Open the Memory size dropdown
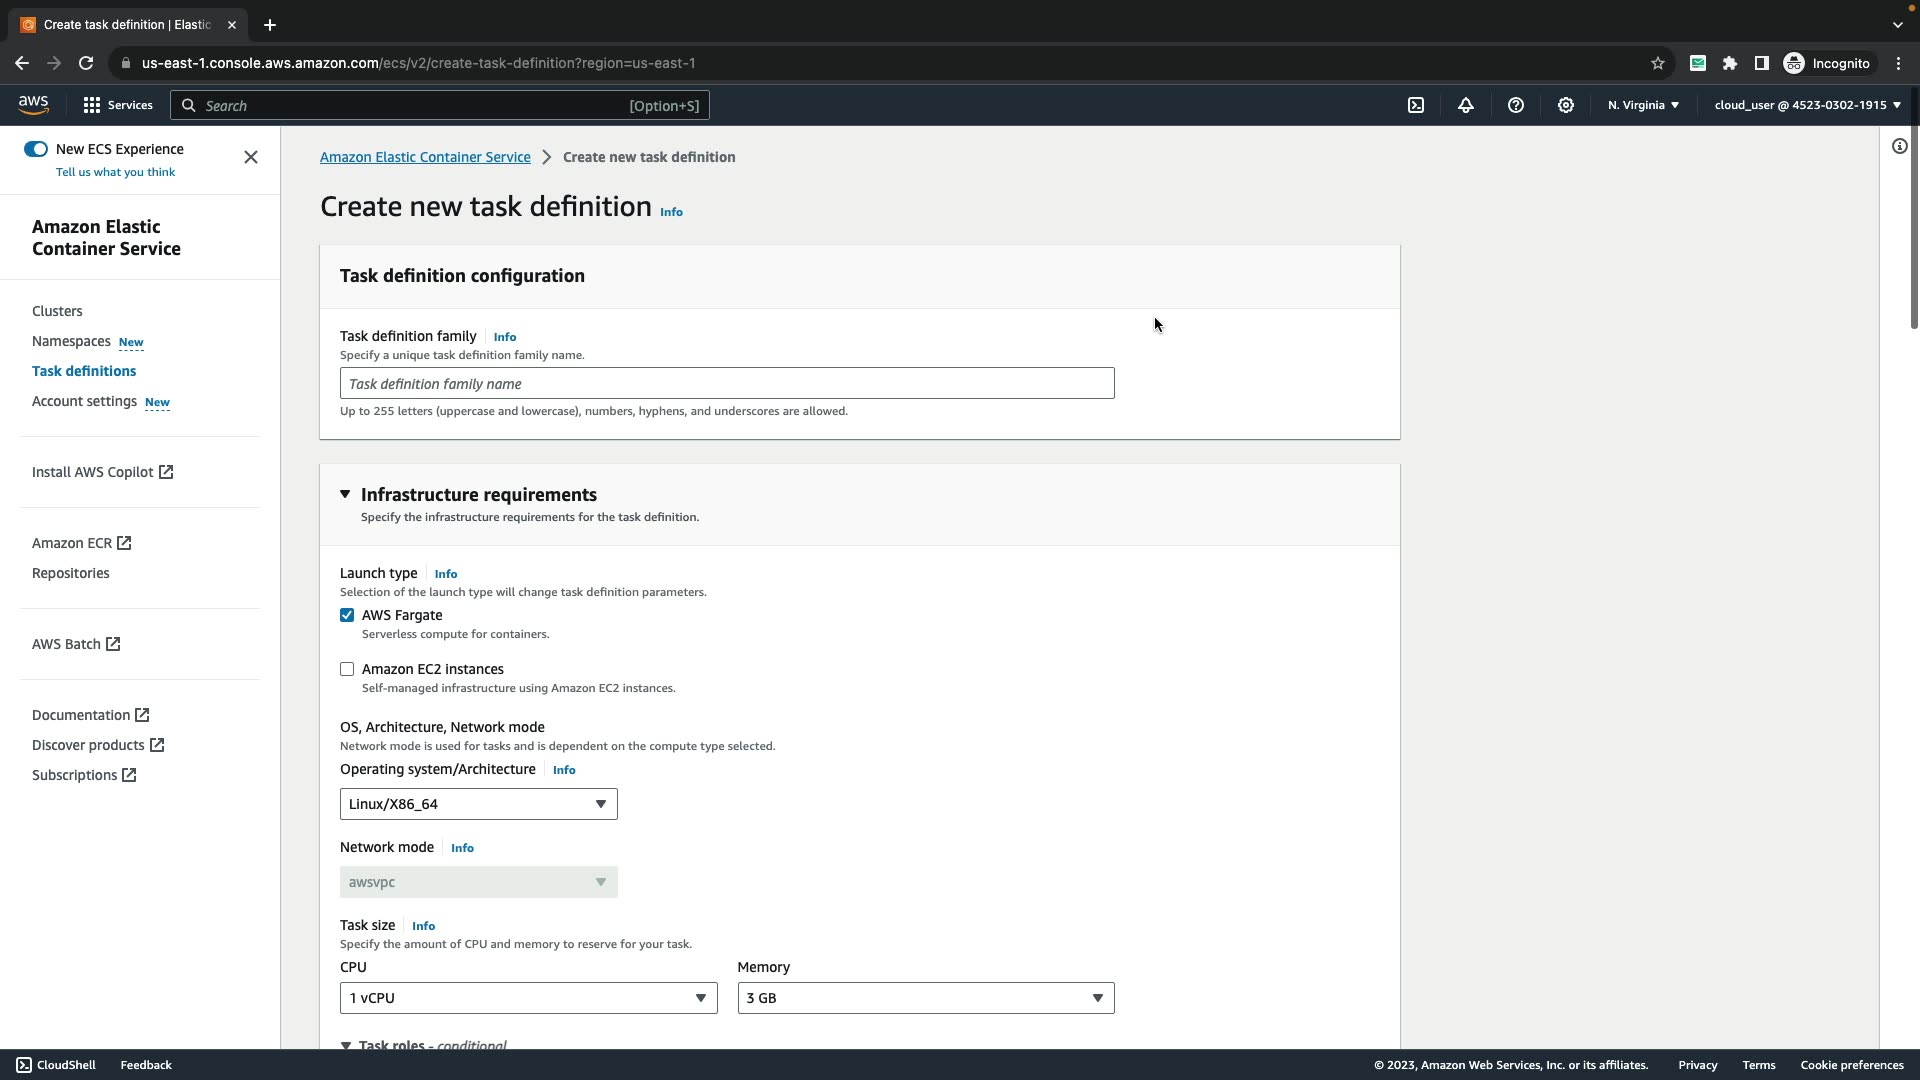Viewport: 1920px width, 1080px height. pyautogui.click(x=925, y=998)
